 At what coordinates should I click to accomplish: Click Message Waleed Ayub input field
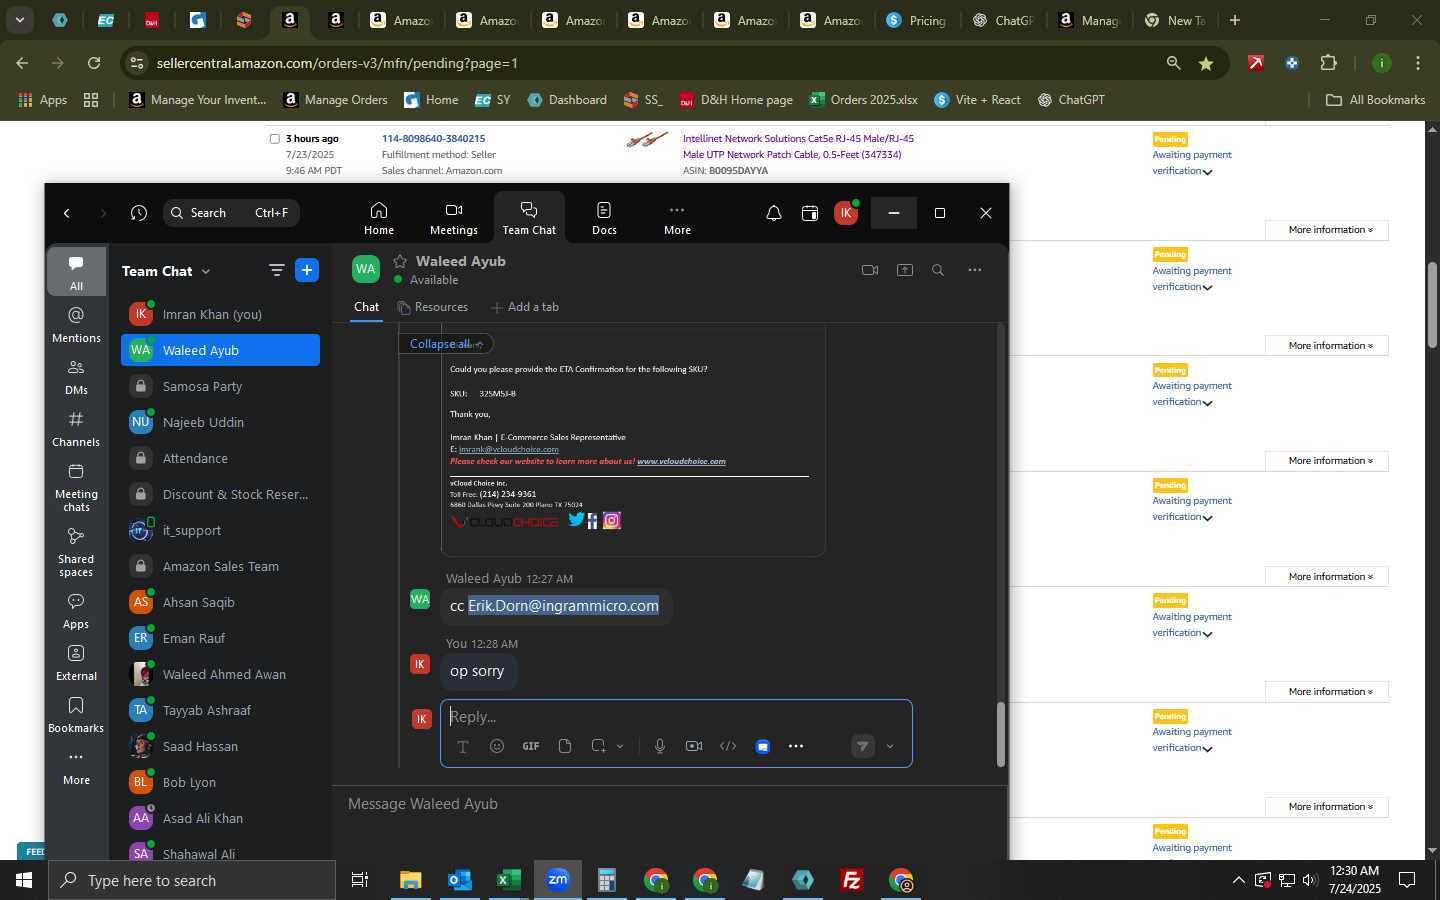[668, 804]
